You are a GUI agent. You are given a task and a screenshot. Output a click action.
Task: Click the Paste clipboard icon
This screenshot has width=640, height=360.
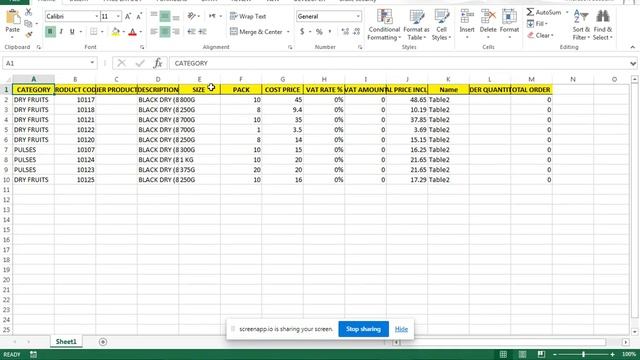point(12,18)
